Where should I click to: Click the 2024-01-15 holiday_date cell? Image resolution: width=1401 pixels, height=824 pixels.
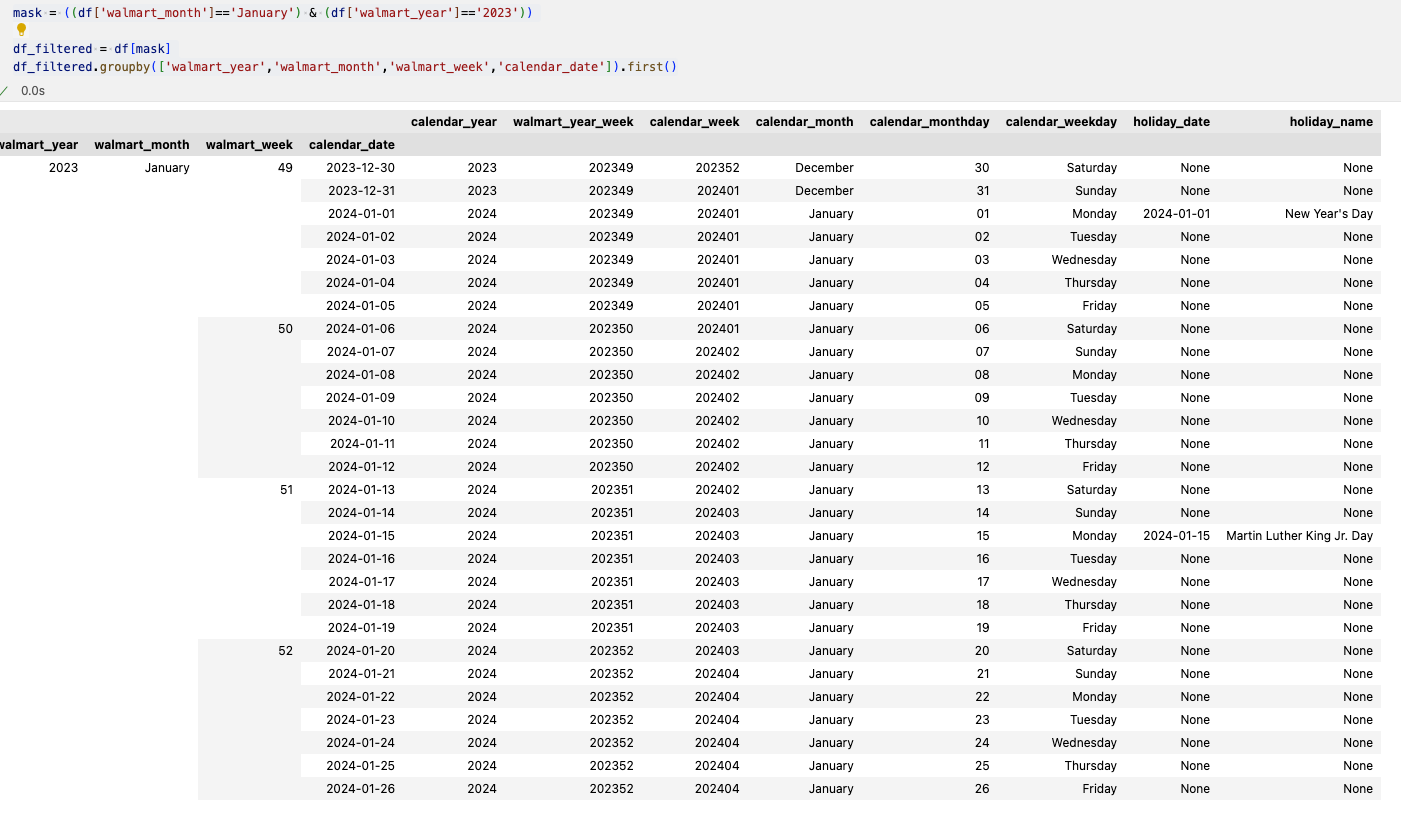1176,535
